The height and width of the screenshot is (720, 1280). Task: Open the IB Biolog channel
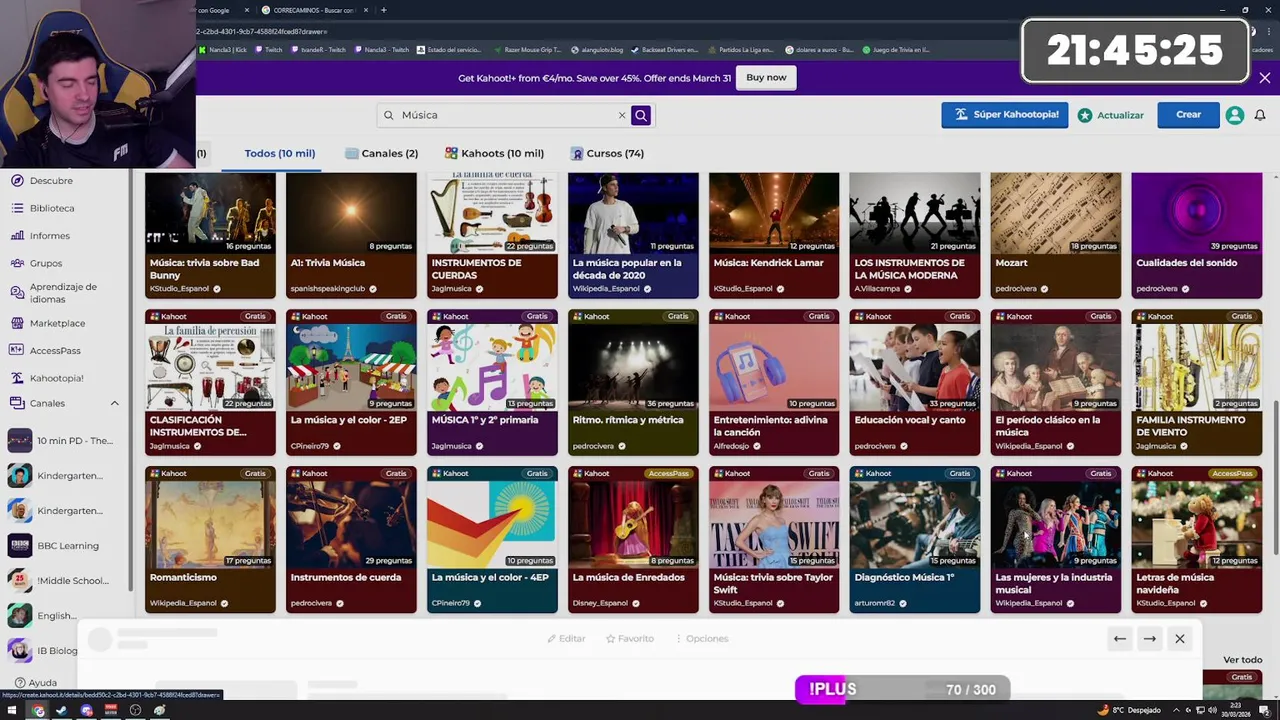point(43,651)
